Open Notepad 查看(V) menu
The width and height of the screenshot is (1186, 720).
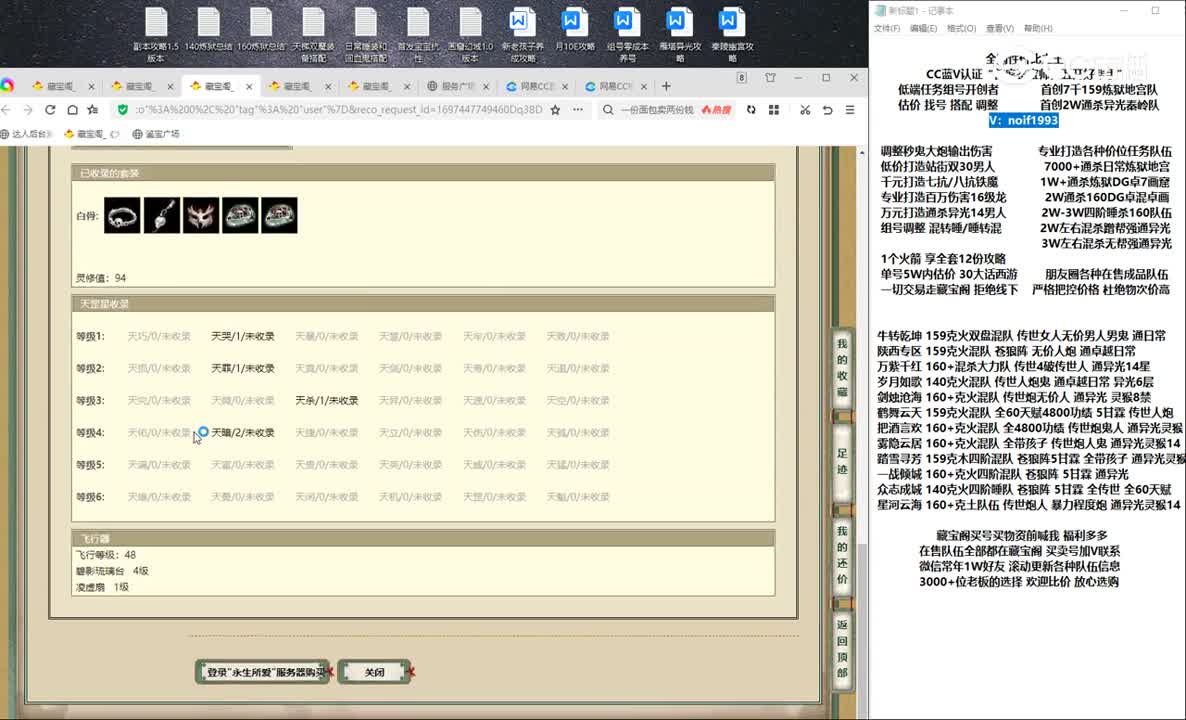coord(999,28)
